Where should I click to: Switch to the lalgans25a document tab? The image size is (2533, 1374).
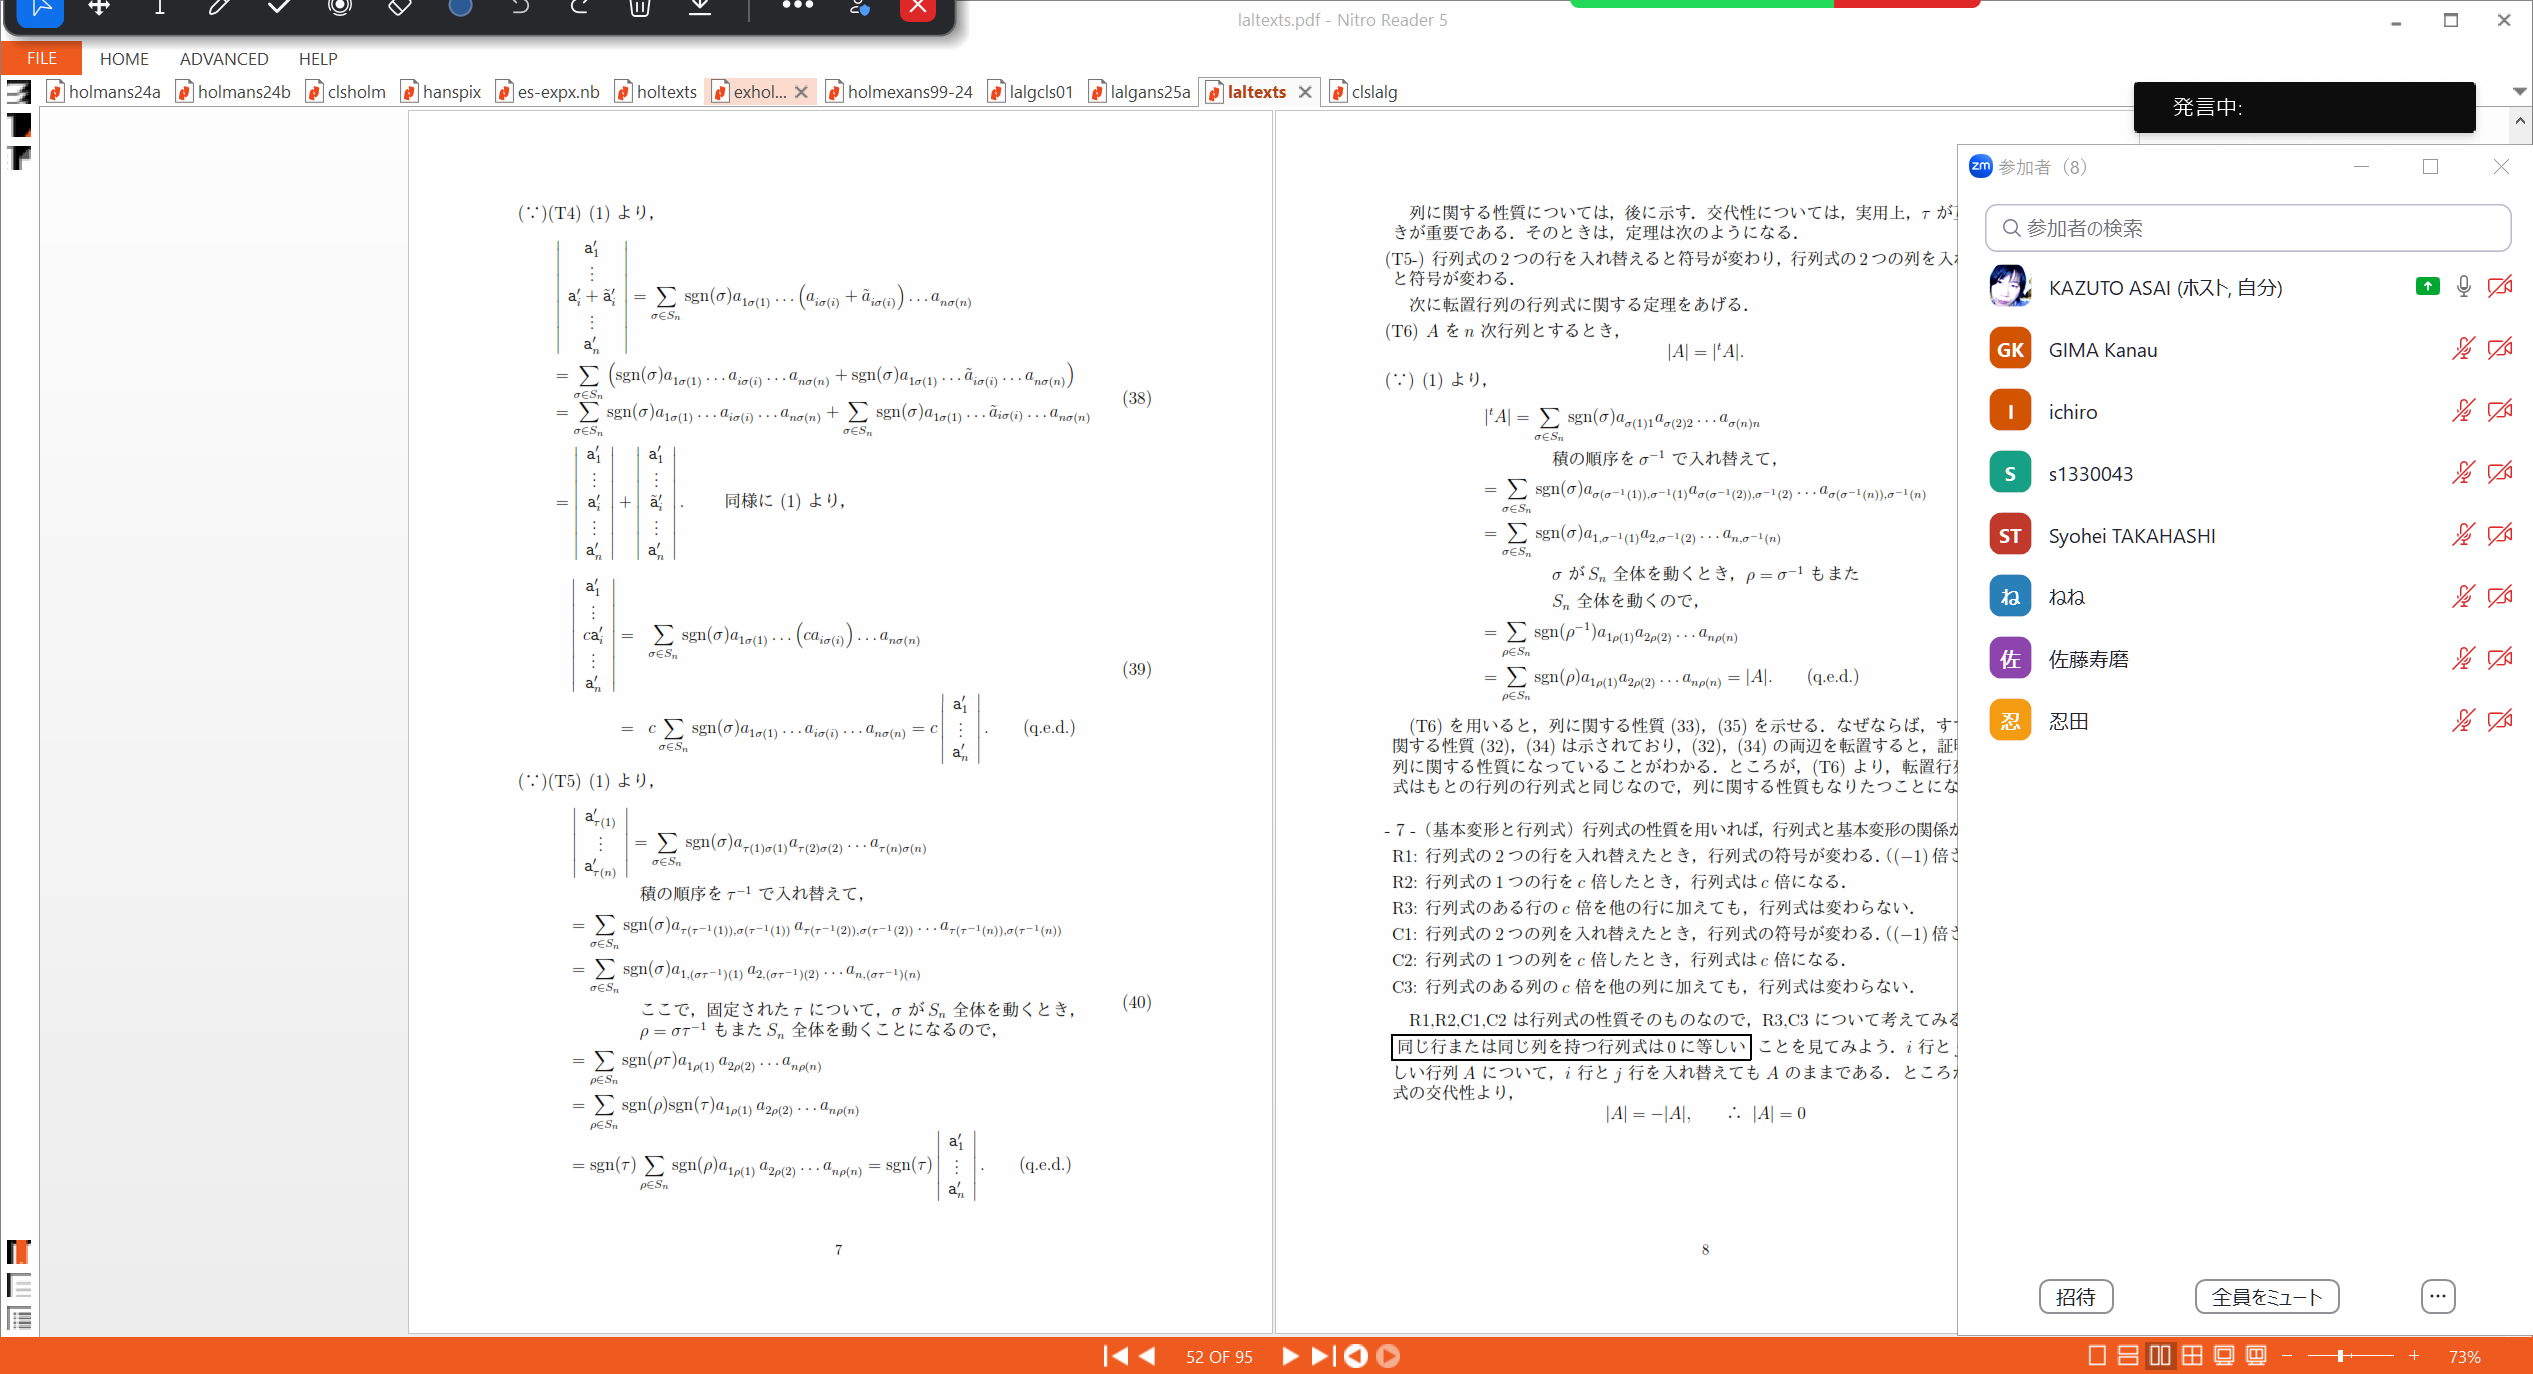[x=1140, y=92]
